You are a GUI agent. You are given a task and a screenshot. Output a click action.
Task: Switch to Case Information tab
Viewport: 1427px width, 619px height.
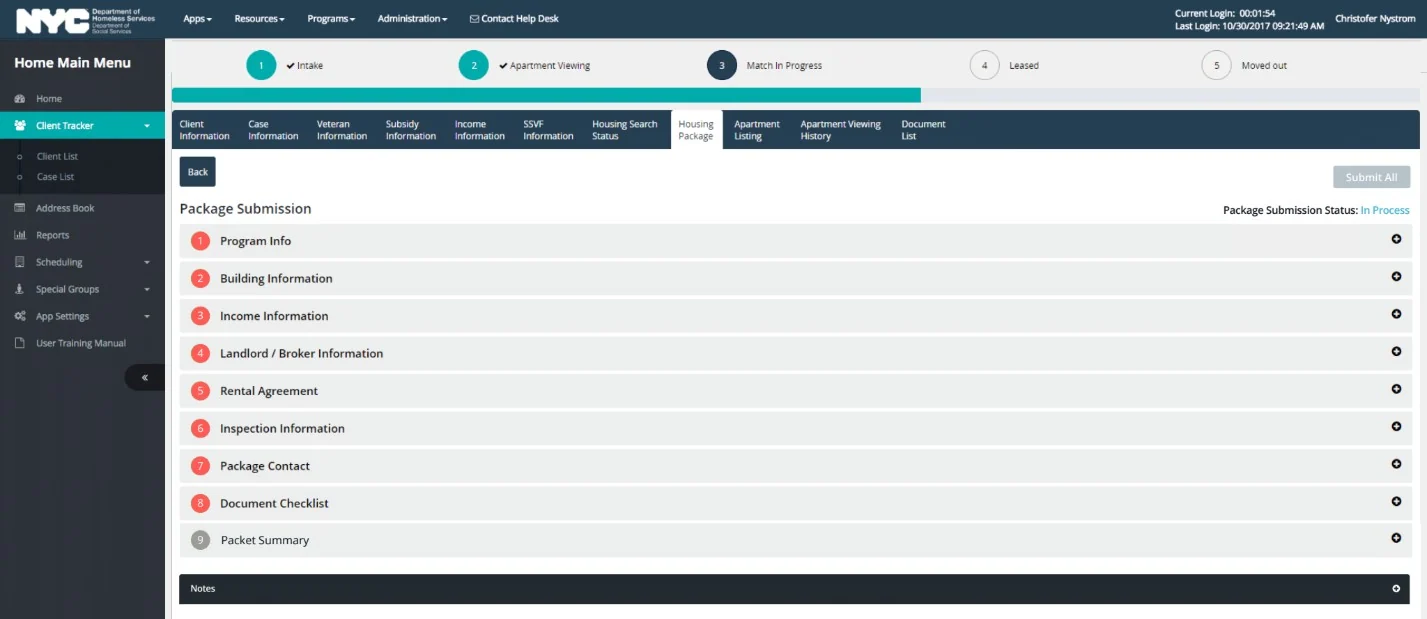[273, 130]
